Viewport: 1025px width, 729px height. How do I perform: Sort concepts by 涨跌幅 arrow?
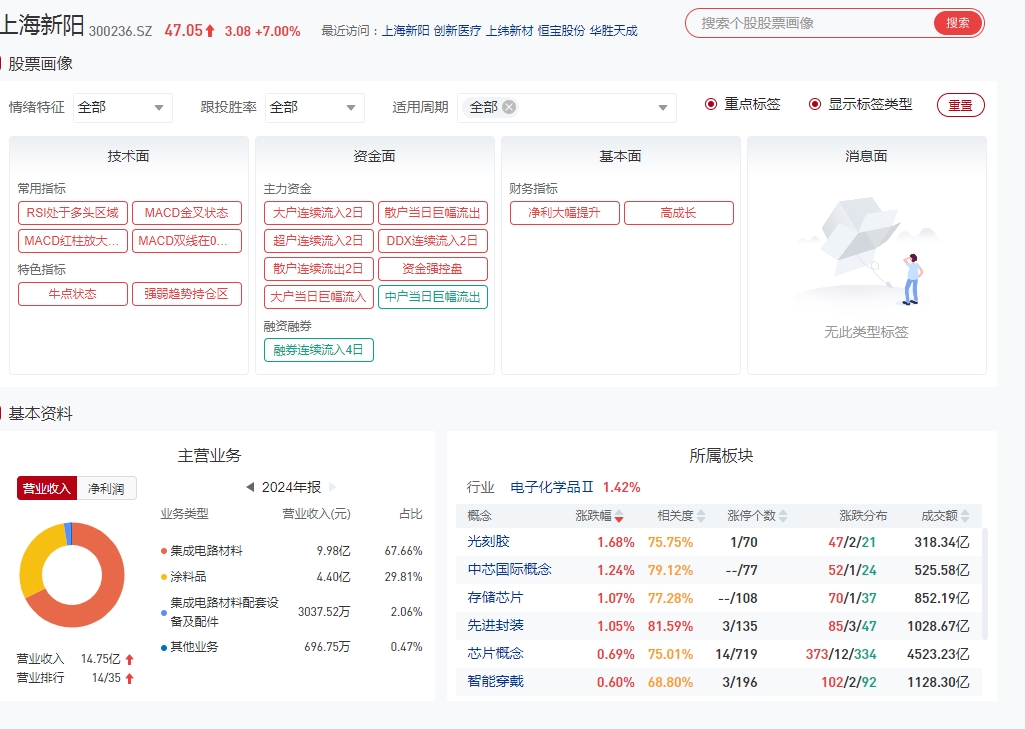click(619, 517)
